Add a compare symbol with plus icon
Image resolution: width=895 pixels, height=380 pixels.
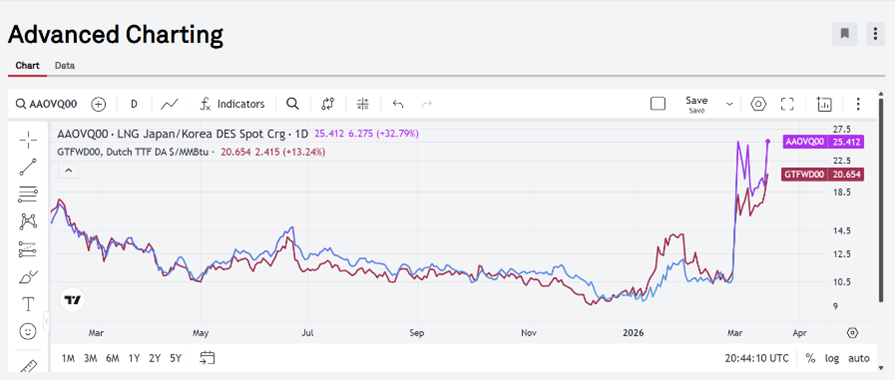click(99, 104)
